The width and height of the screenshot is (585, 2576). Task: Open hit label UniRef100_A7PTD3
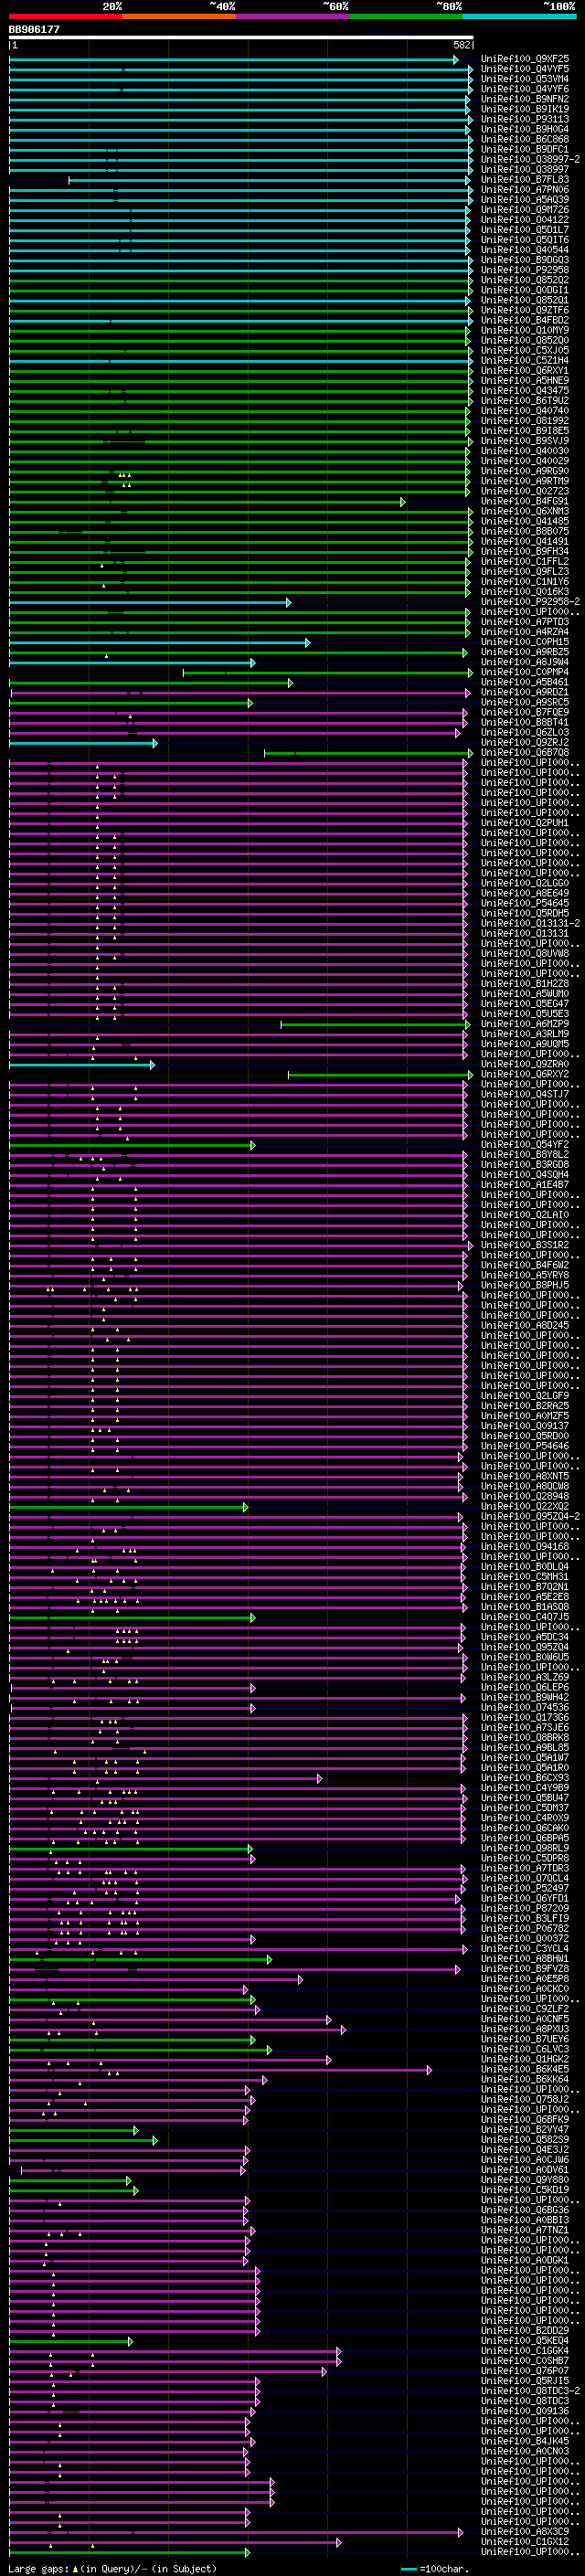pos(525,622)
